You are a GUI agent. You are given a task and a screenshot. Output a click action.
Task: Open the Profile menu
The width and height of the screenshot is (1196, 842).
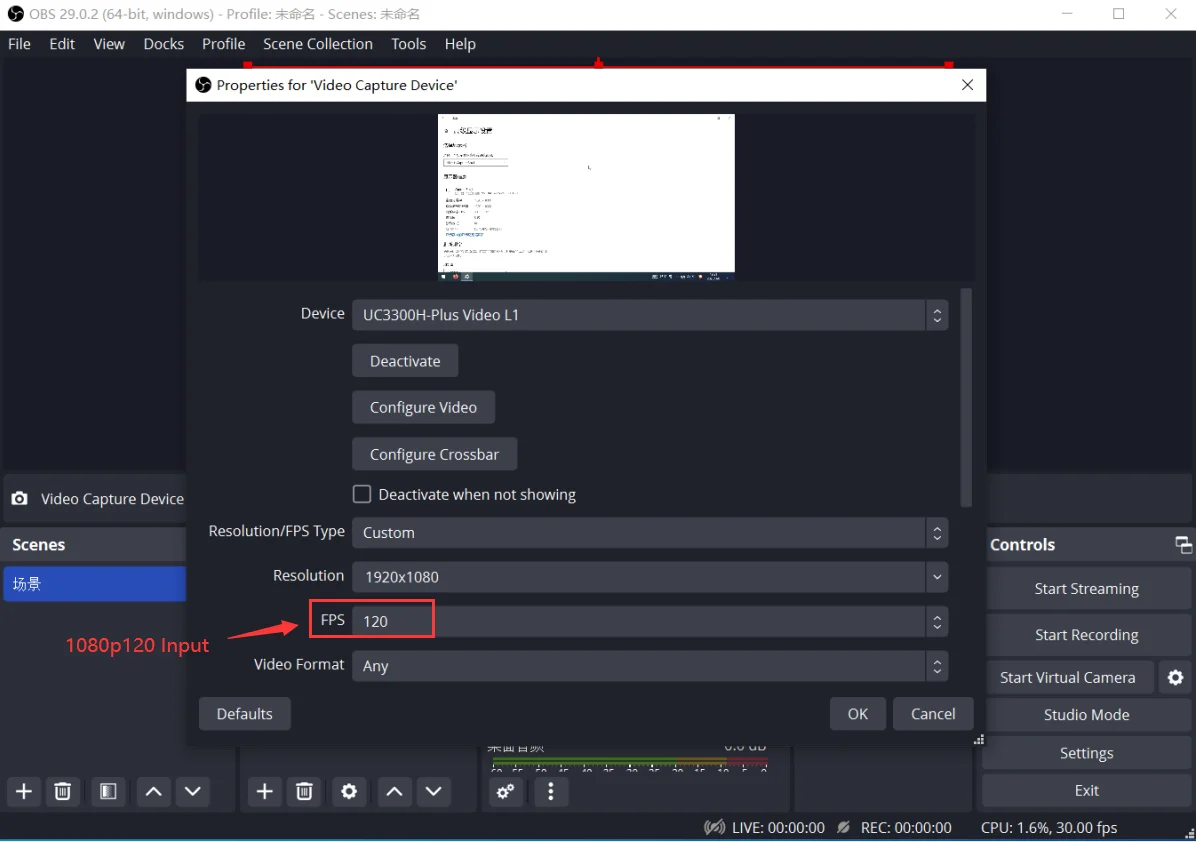(x=223, y=43)
